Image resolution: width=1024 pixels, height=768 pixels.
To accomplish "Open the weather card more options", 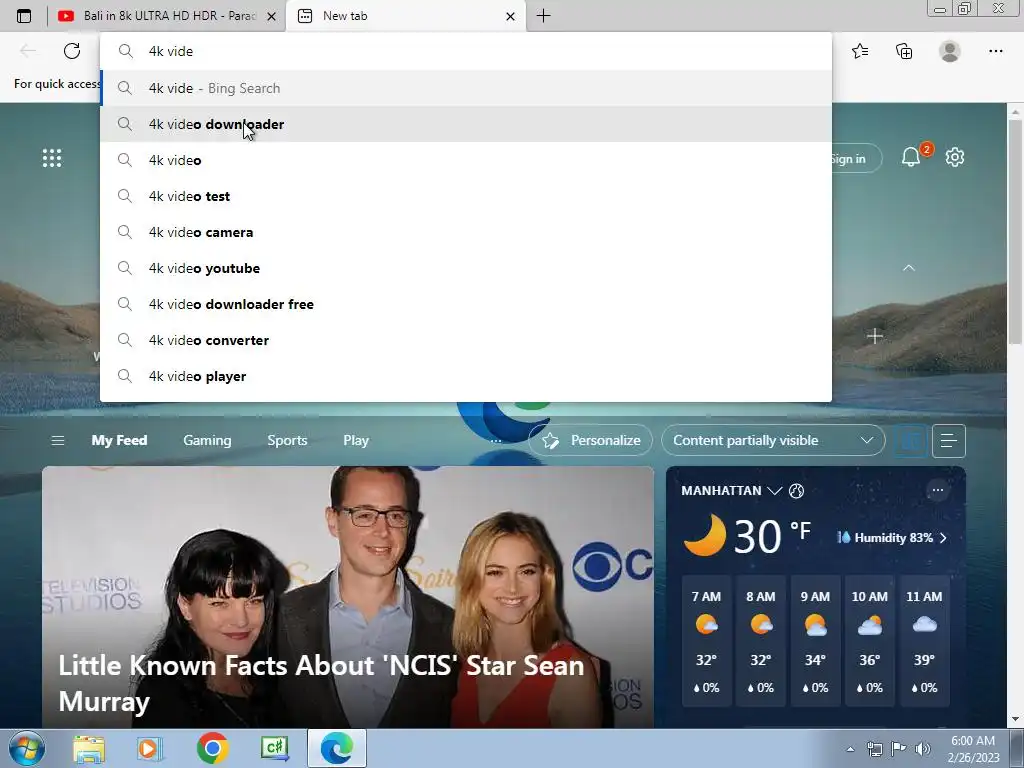I will [938, 490].
